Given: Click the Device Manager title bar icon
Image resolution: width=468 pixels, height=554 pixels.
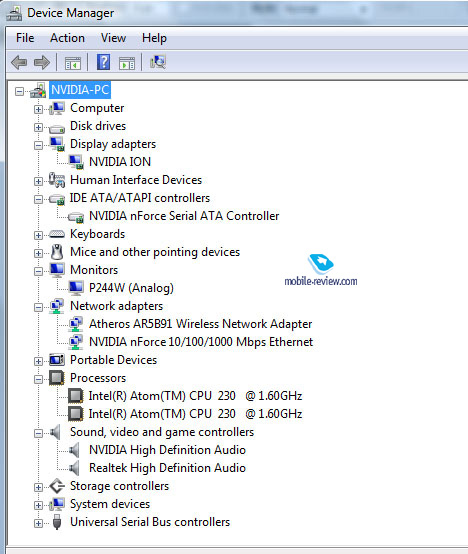Looking at the screenshot, I should 14,13.
